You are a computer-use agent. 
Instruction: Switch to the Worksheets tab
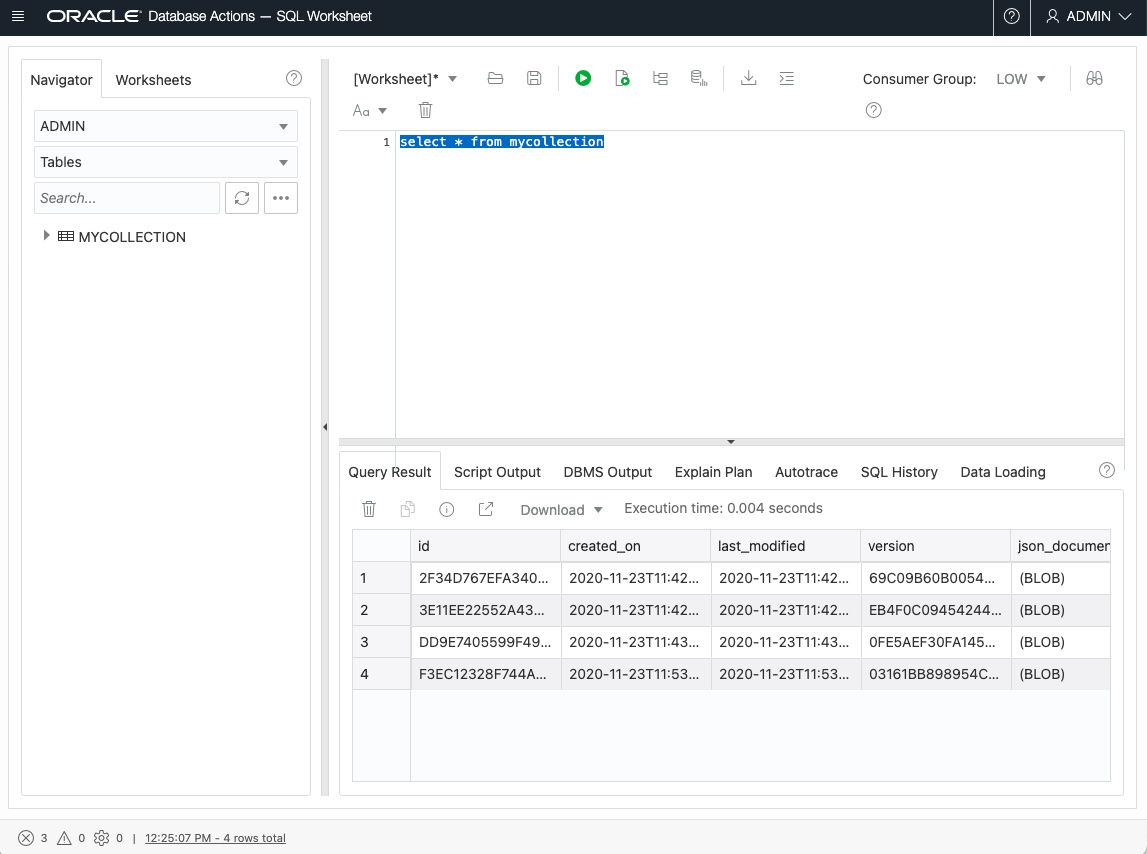(x=153, y=80)
